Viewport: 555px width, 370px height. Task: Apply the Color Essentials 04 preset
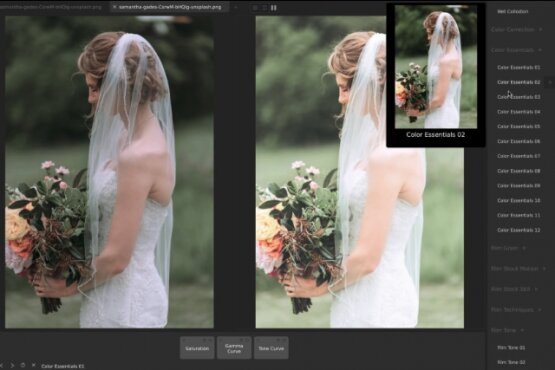point(519,112)
